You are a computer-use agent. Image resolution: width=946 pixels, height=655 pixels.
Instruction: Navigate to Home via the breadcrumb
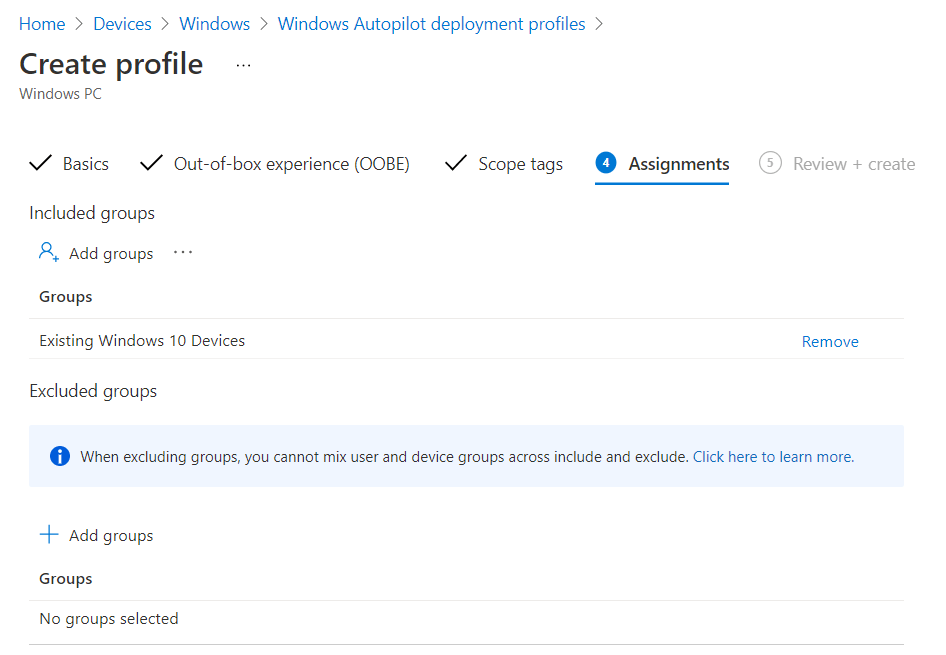[41, 23]
